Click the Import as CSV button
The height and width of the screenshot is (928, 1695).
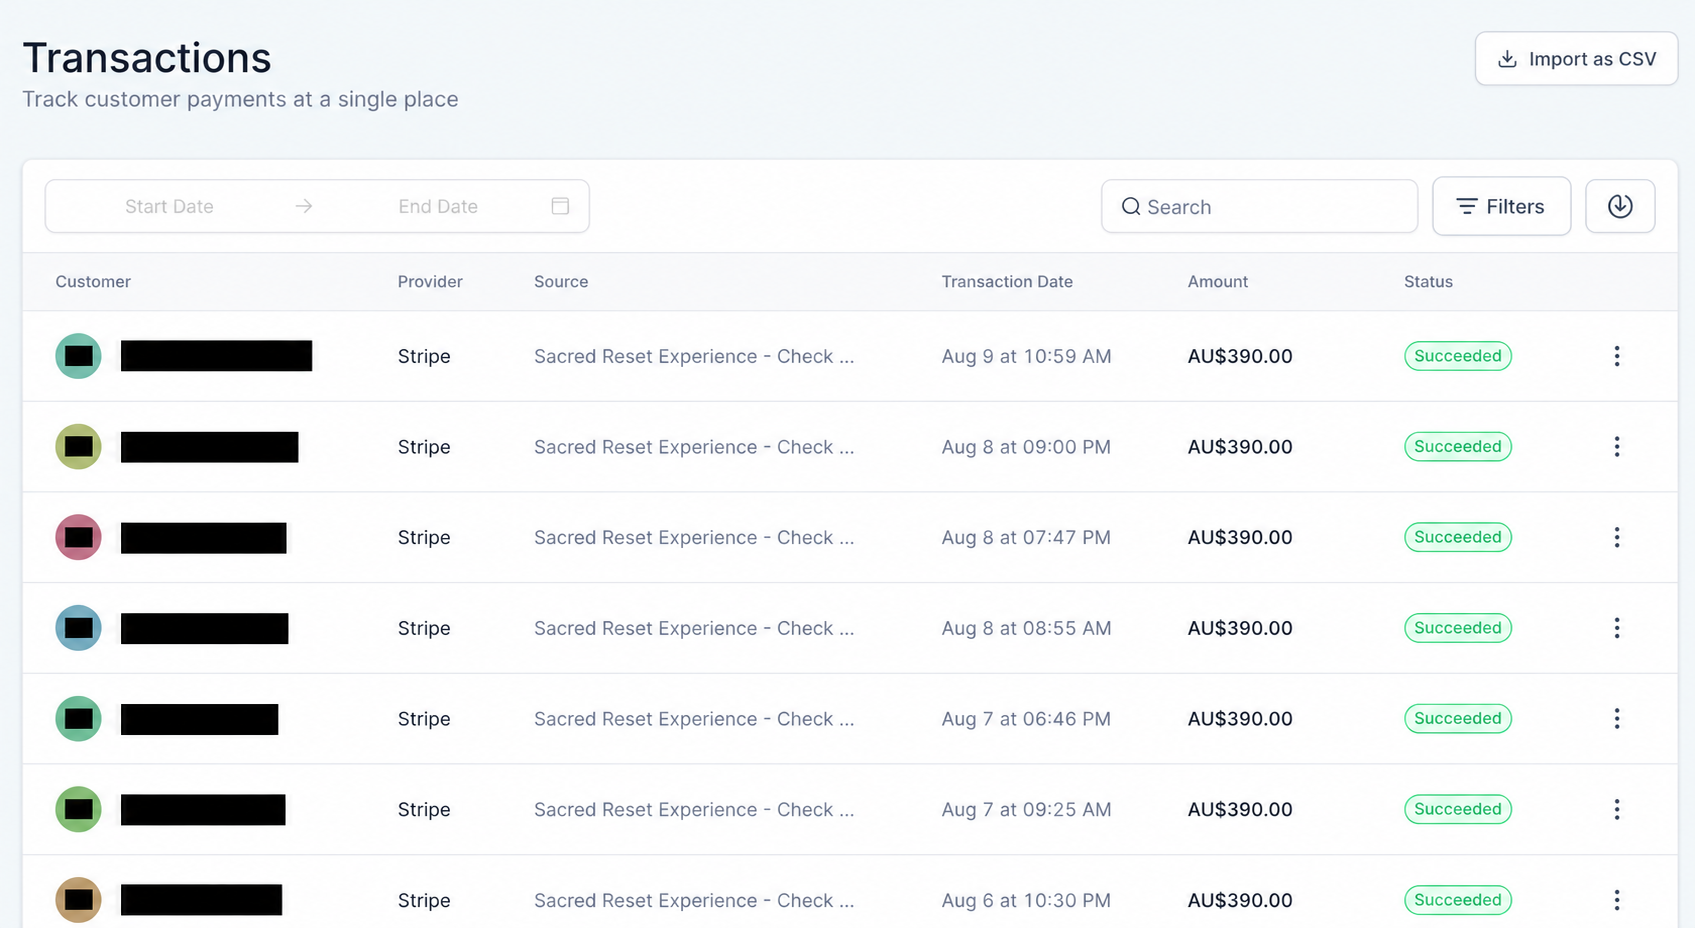[x=1576, y=59]
